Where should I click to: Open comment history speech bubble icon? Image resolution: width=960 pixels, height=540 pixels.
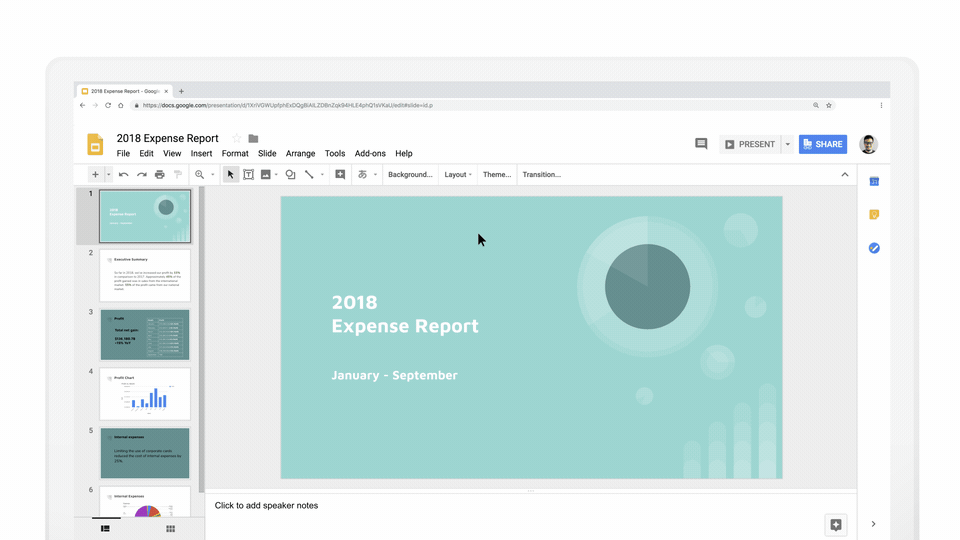[x=701, y=144]
